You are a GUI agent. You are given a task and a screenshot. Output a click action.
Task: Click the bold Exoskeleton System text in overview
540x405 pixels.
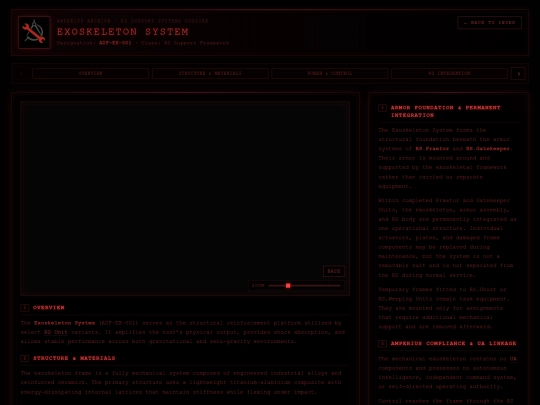tap(64, 323)
